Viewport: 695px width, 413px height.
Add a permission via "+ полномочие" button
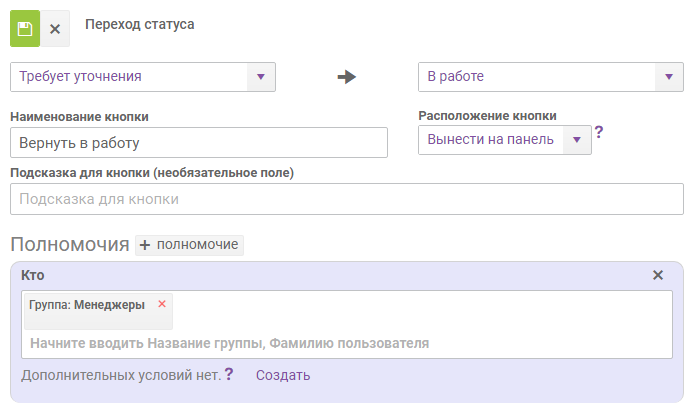click(189, 245)
